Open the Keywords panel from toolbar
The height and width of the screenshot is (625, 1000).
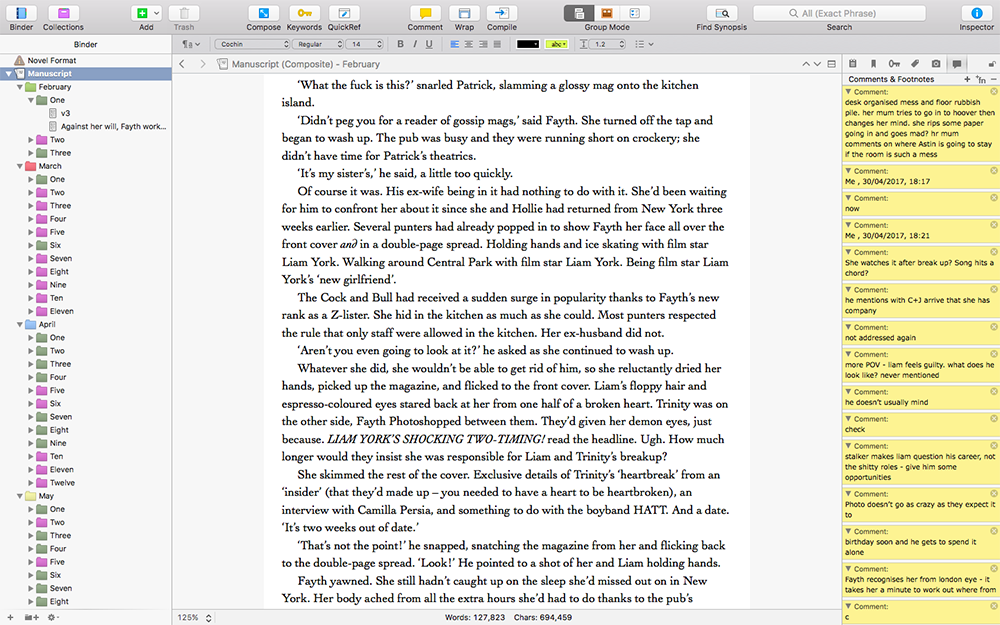(304, 13)
